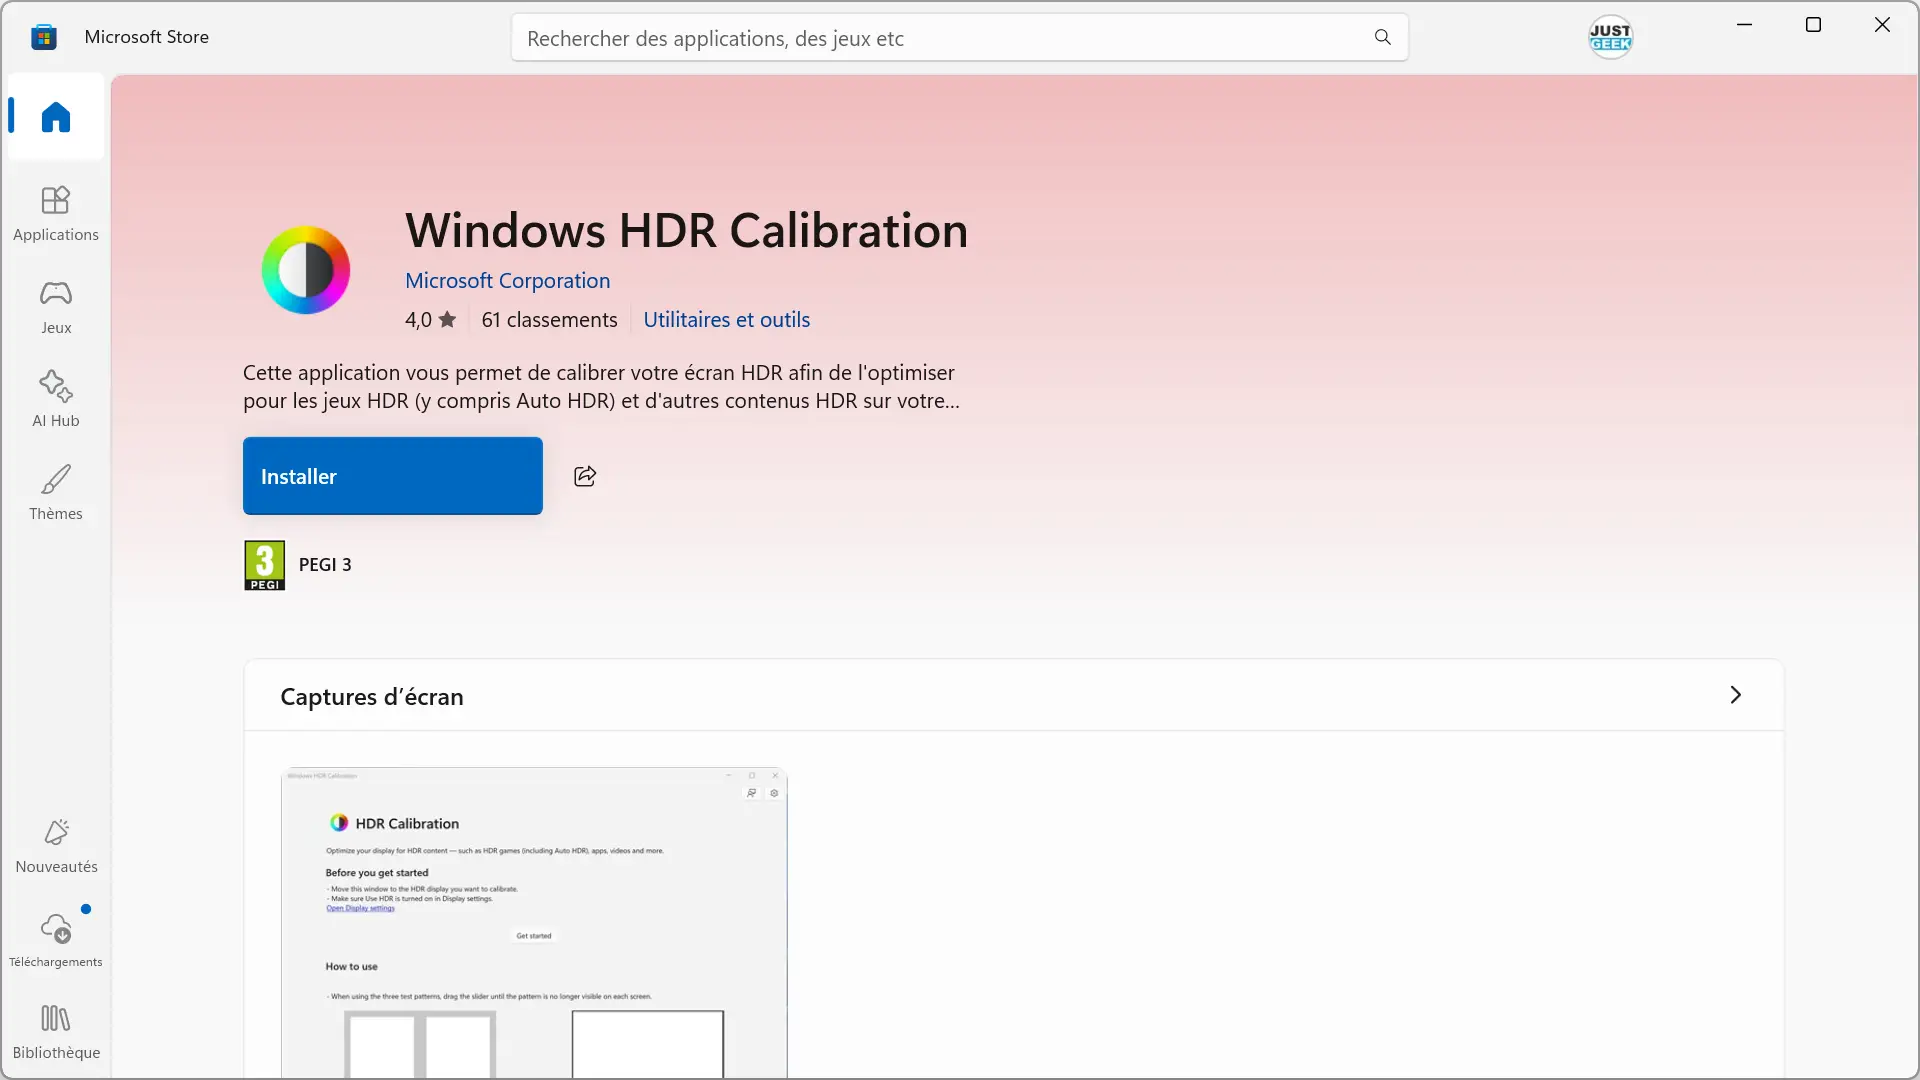Screen dimensions: 1920x1080
Task: Open the Nouveautés section
Action: coord(56,846)
